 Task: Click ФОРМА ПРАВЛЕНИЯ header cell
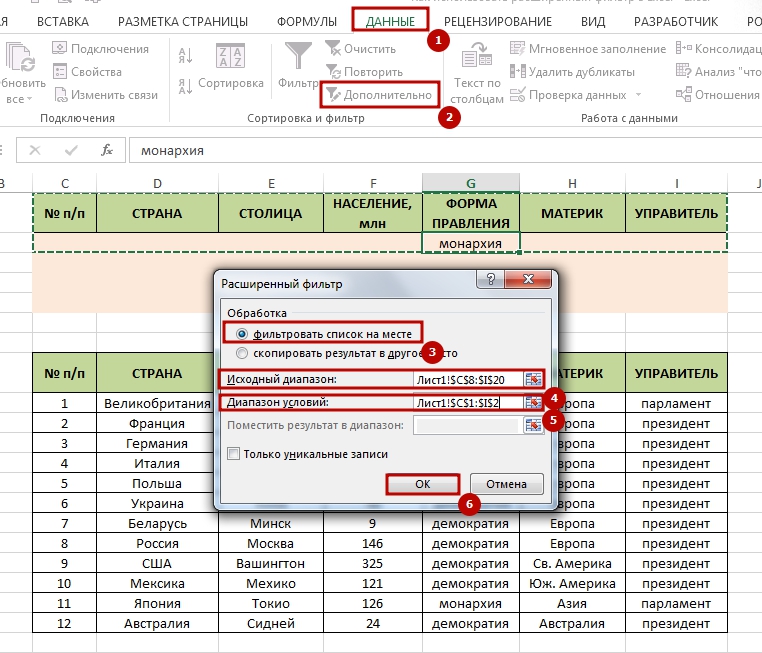pyautogui.click(x=471, y=213)
